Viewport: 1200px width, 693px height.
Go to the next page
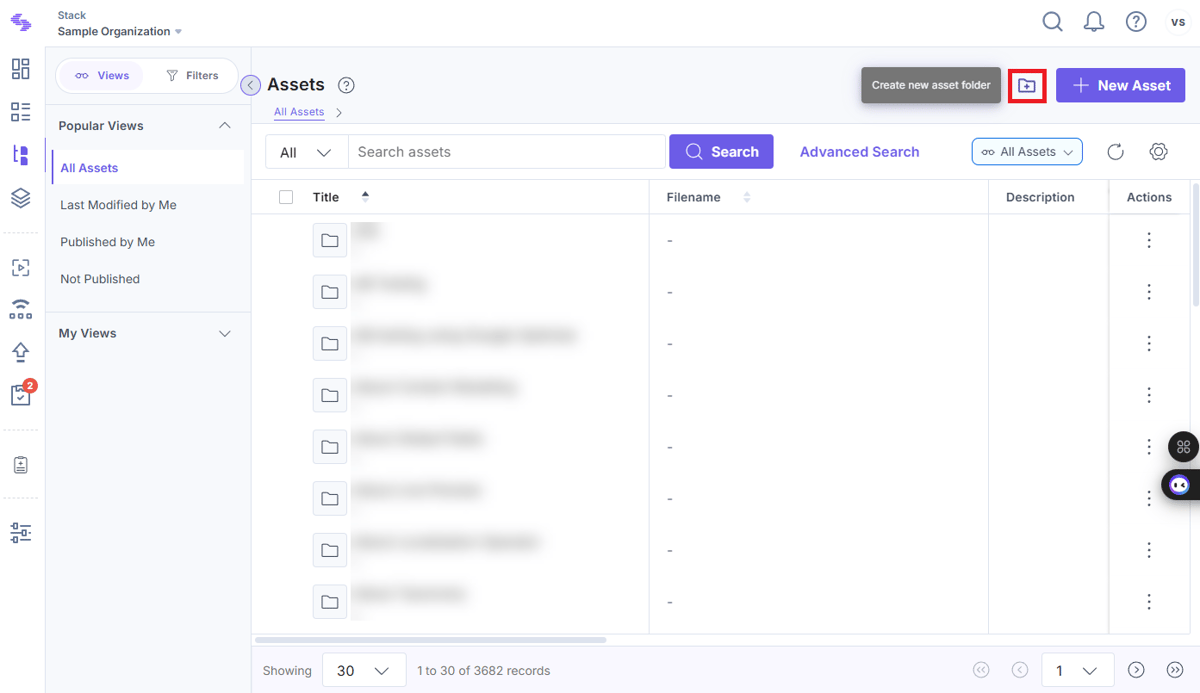click(1136, 670)
